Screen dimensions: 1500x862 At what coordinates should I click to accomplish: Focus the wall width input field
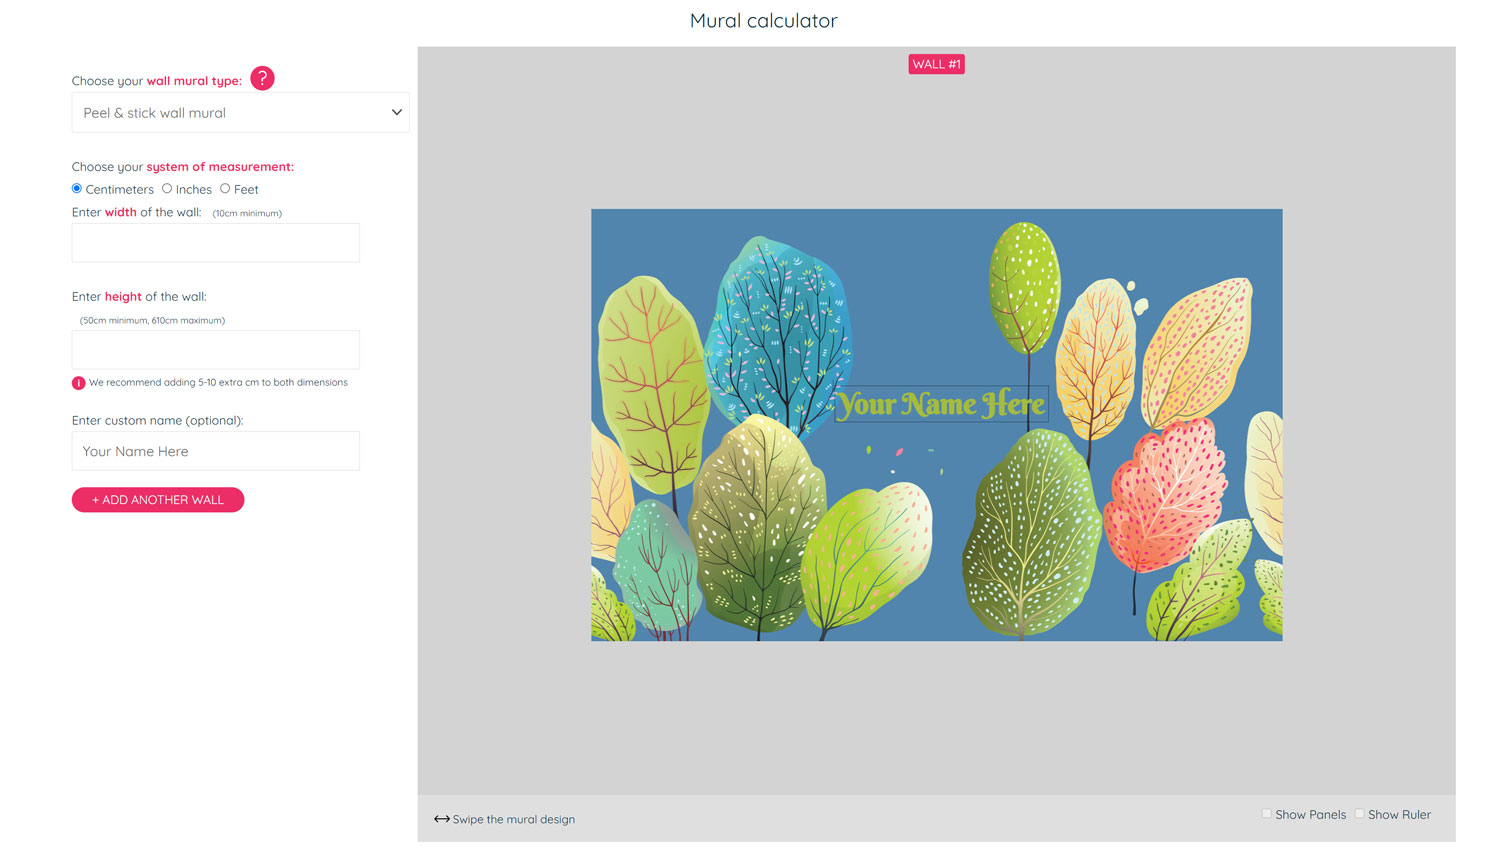[x=215, y=243]
